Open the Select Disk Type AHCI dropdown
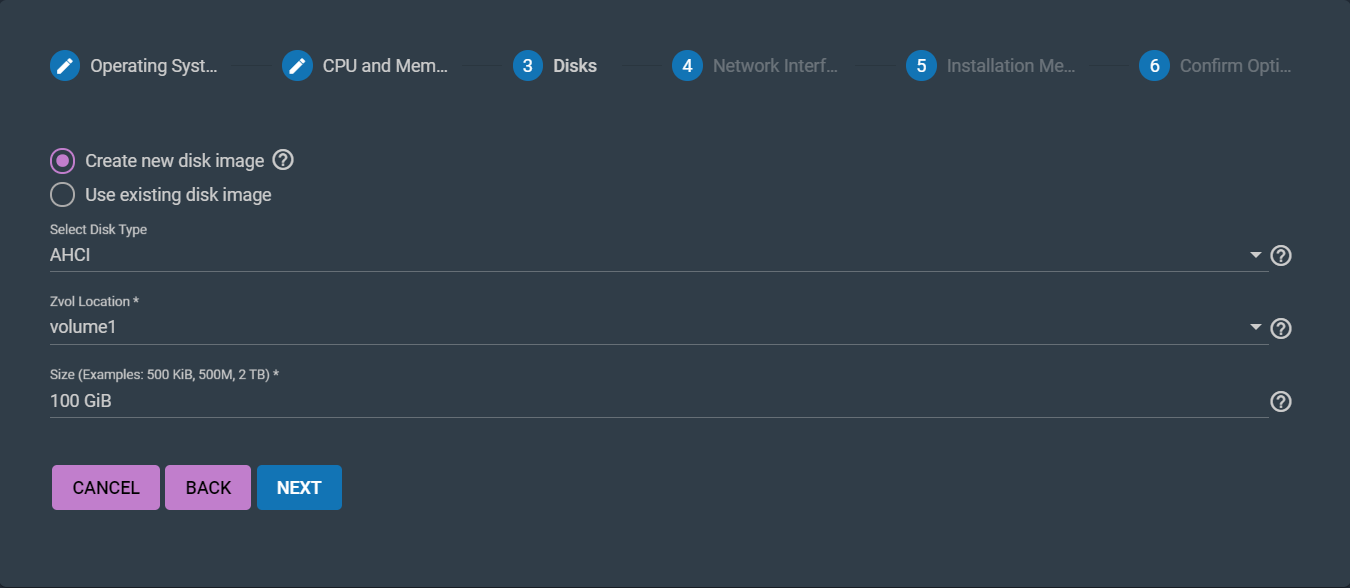The height and width of the screenshot is (588, 1350). [x=659, y=255]
